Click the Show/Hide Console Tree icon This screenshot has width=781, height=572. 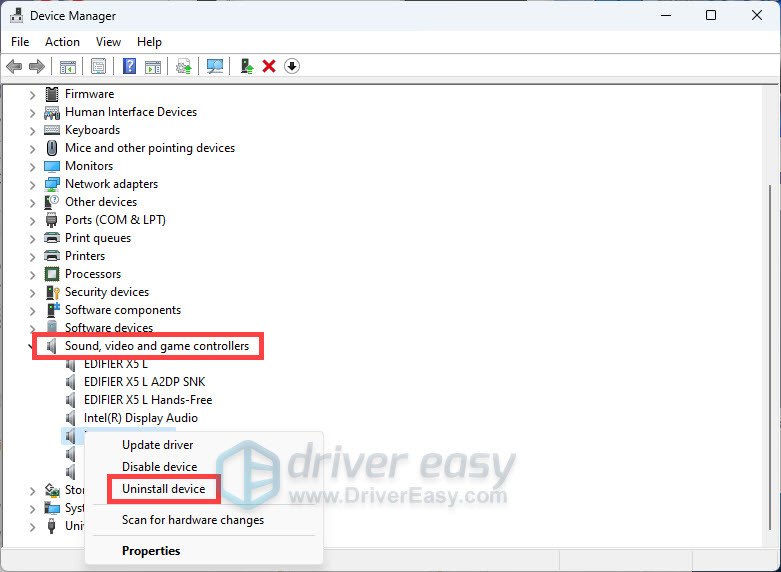coord(68,66)
